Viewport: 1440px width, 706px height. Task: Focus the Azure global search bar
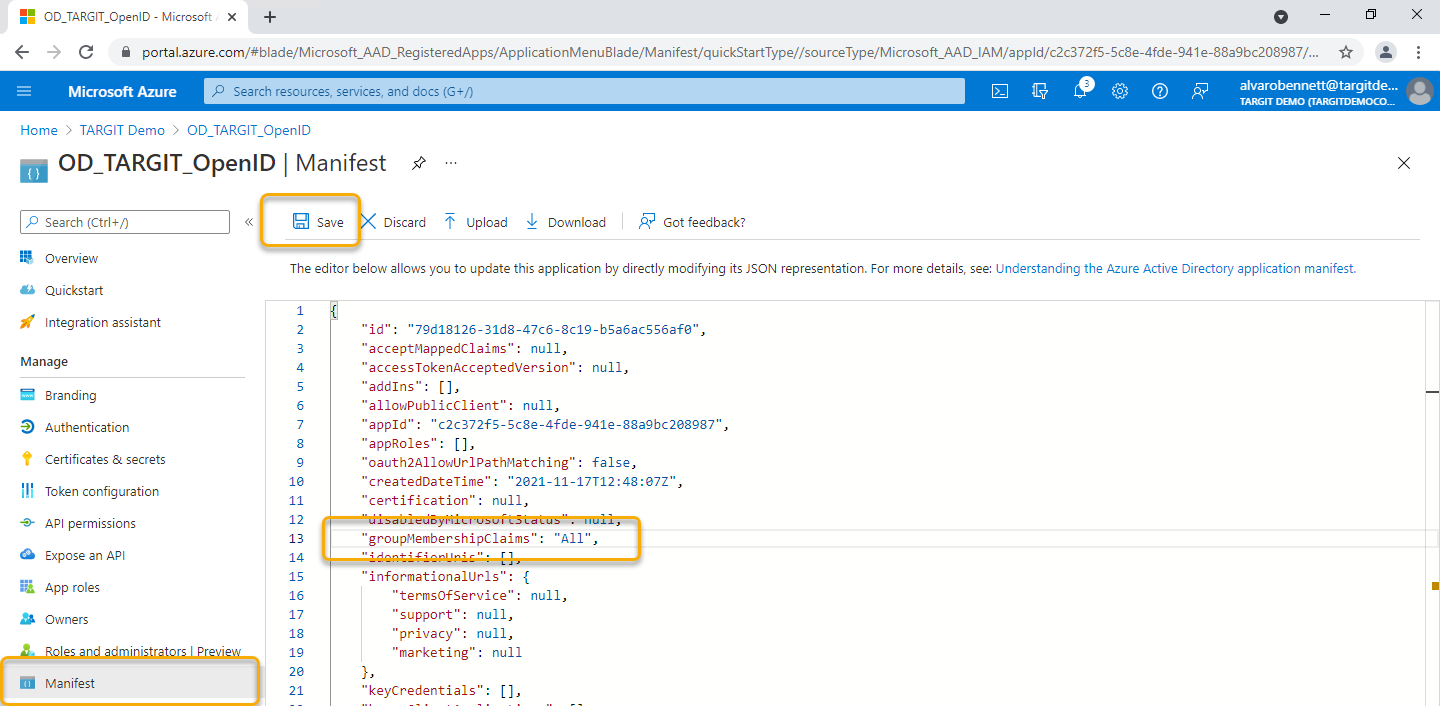pyautogui.click(x=584, y=91)
